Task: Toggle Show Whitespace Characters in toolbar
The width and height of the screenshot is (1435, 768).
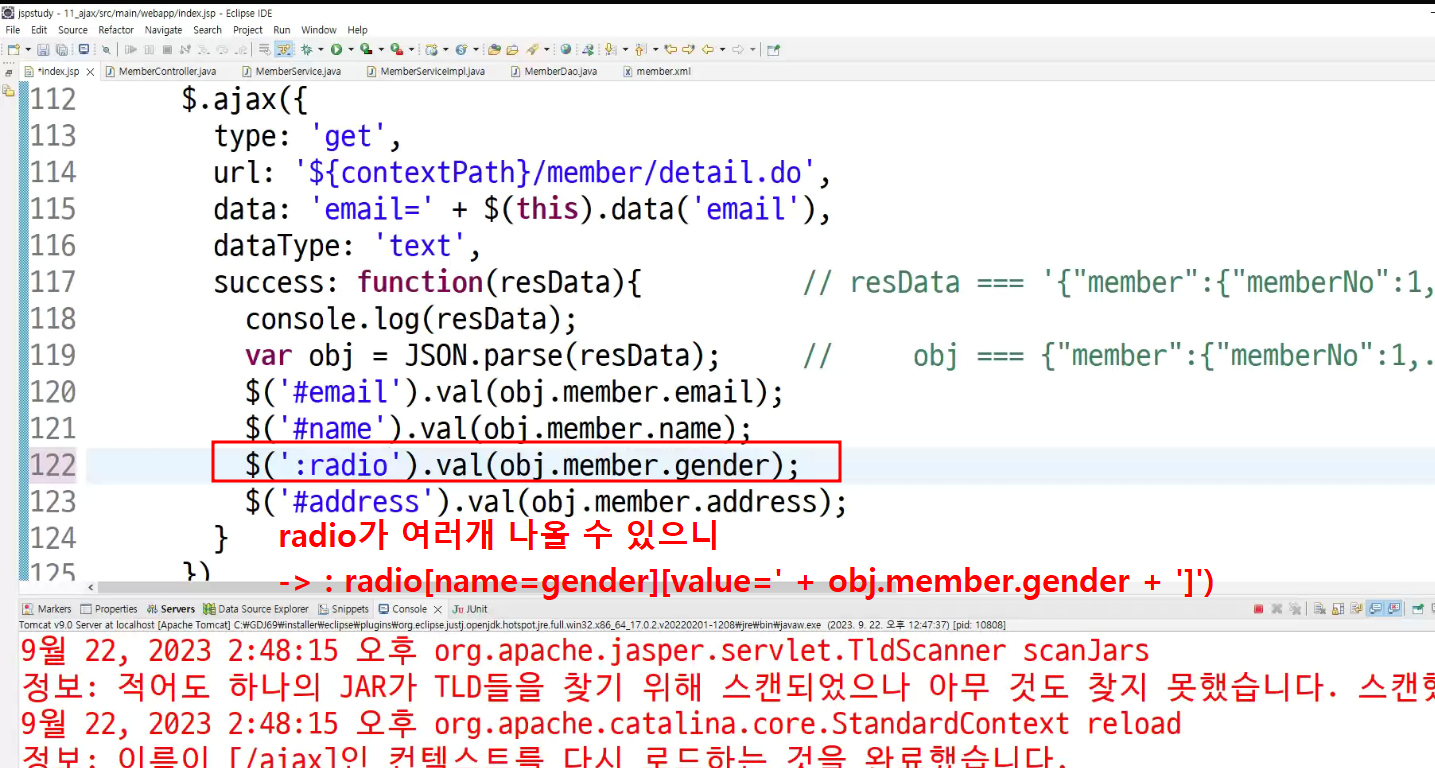Action: [265, 49]
